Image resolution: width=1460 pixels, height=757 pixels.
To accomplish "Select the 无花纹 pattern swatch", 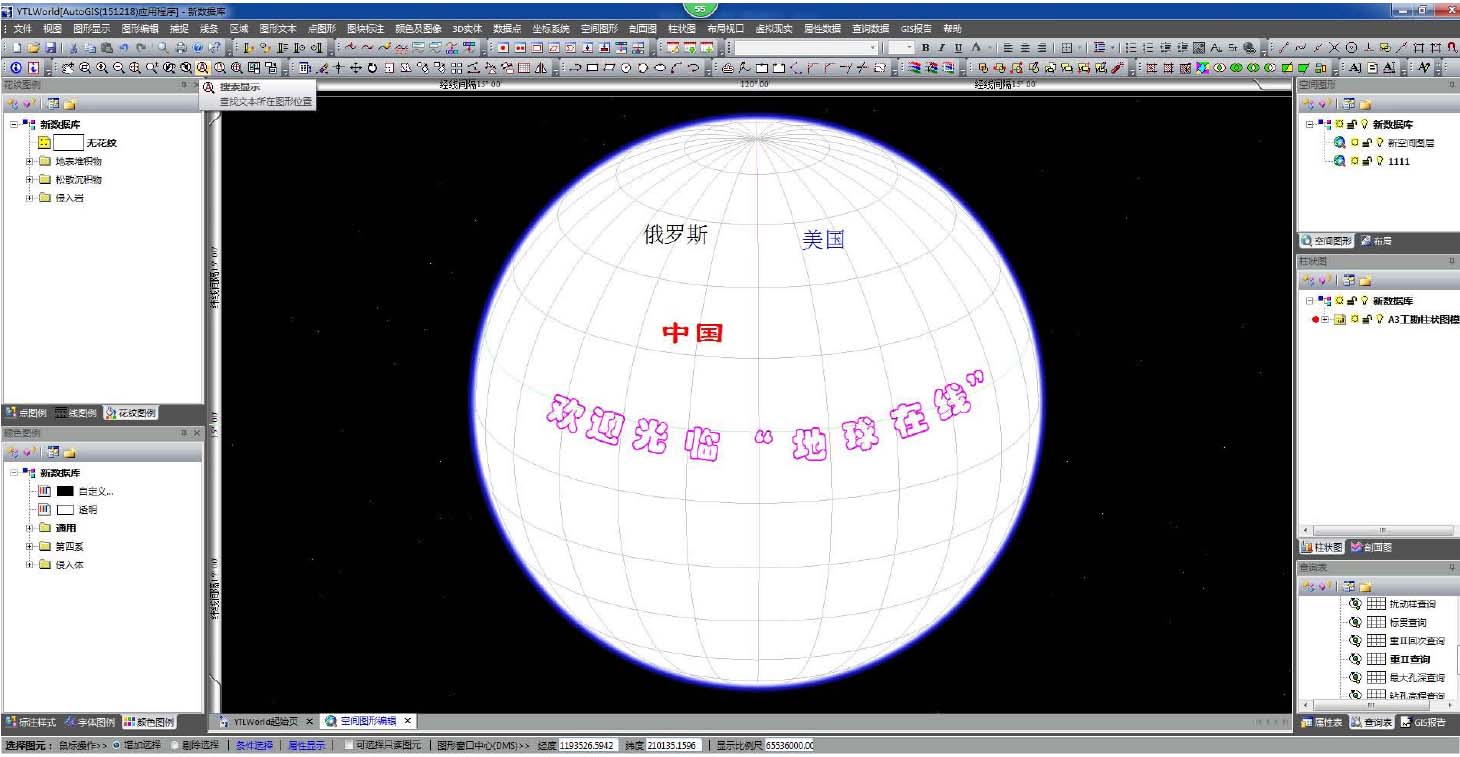I will click(68, 143).
